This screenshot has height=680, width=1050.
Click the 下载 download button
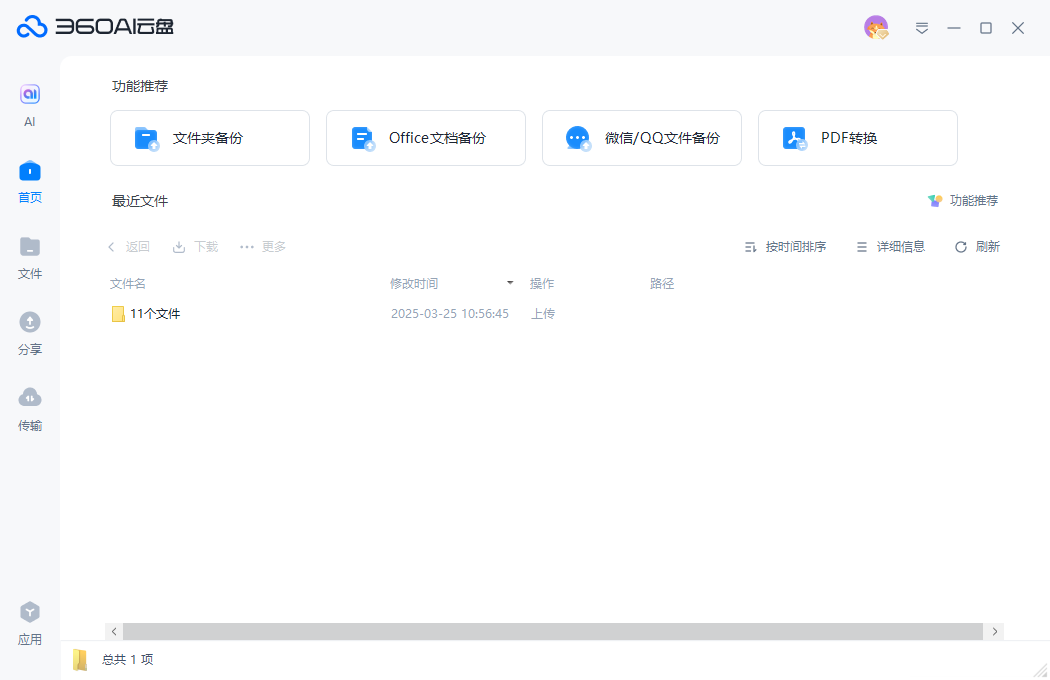pyautogui.click(x=194, y=246)
